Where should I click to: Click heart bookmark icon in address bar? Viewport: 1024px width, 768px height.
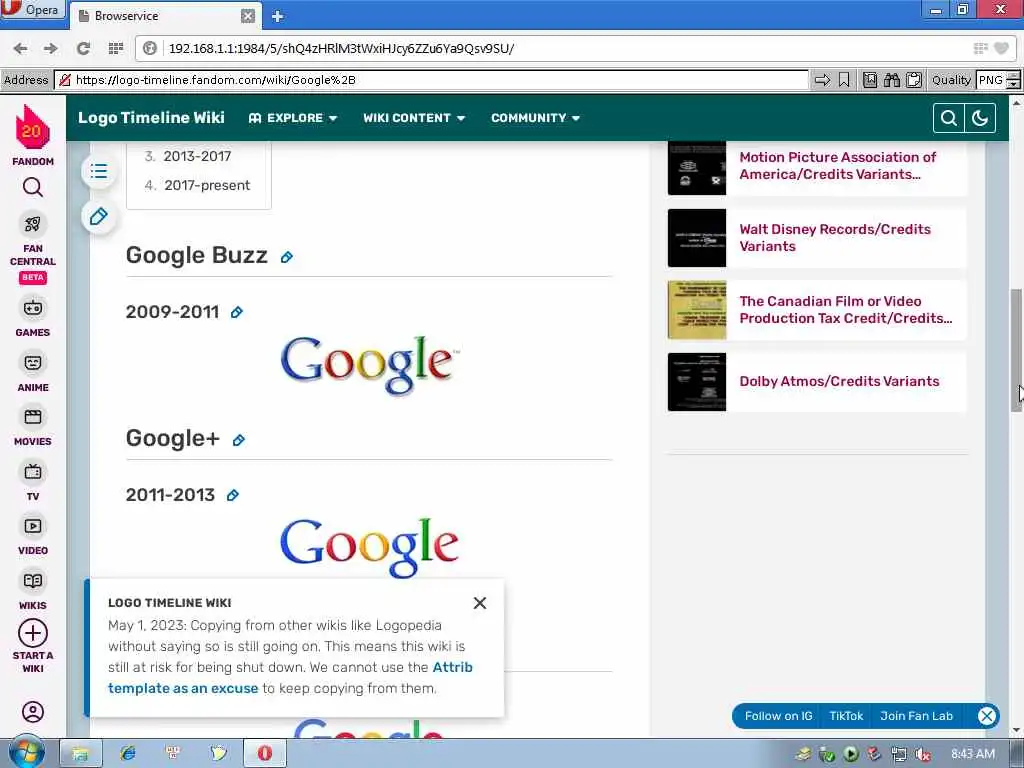1001,48
